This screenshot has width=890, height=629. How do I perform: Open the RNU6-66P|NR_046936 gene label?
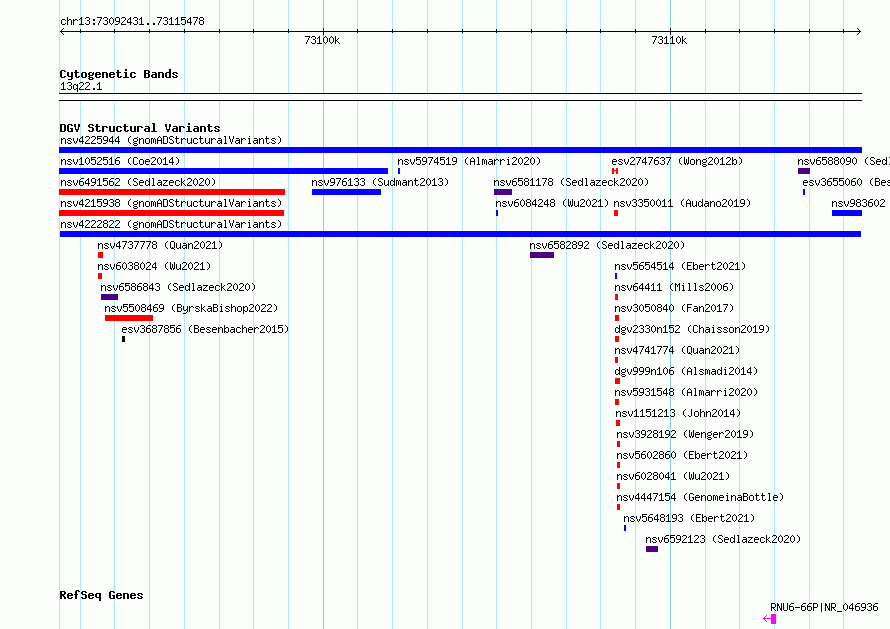824,607
